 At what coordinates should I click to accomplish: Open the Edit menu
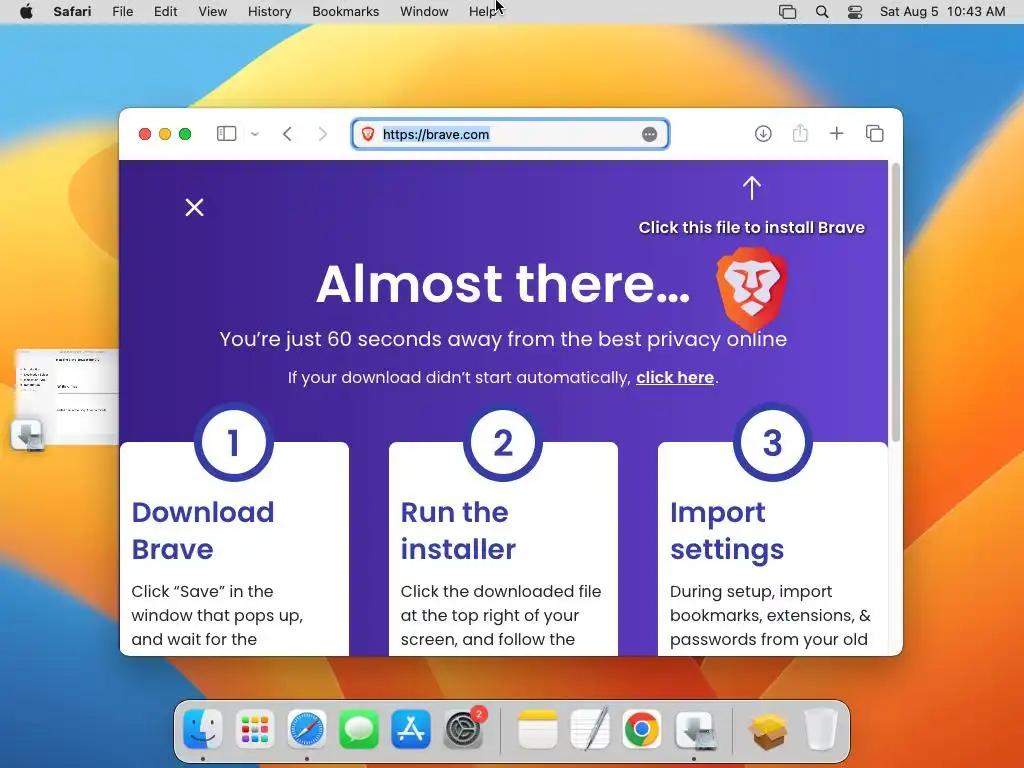tap(165, 12)
